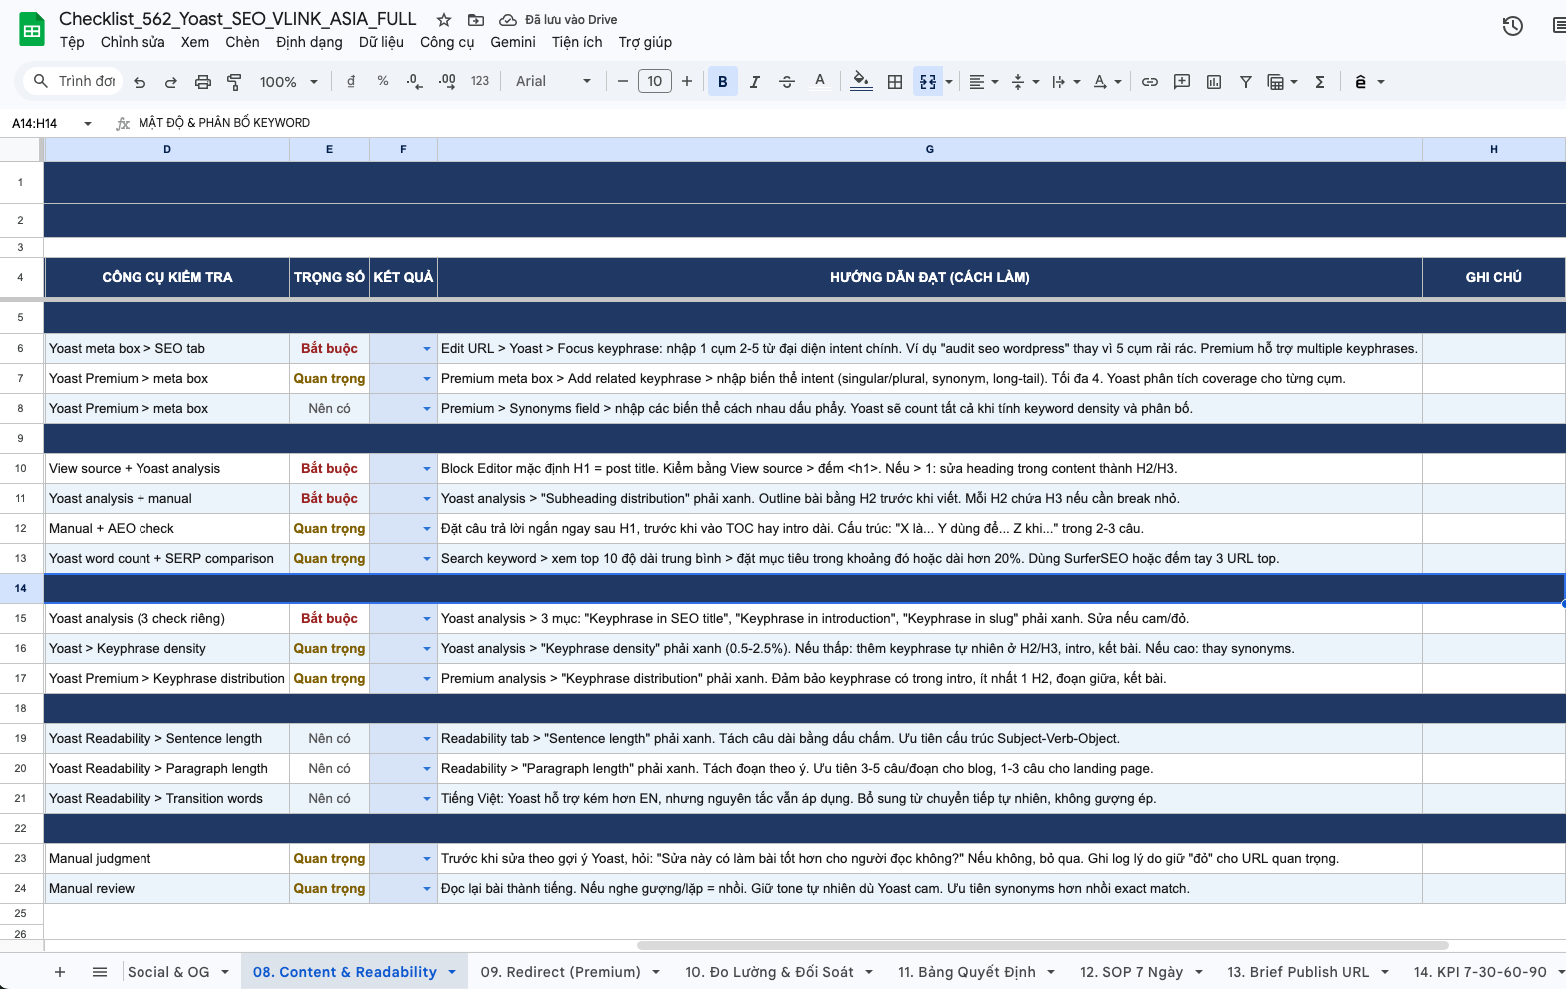Add a comment with comment icon

pyautogui.click(x=1182, y=82)
